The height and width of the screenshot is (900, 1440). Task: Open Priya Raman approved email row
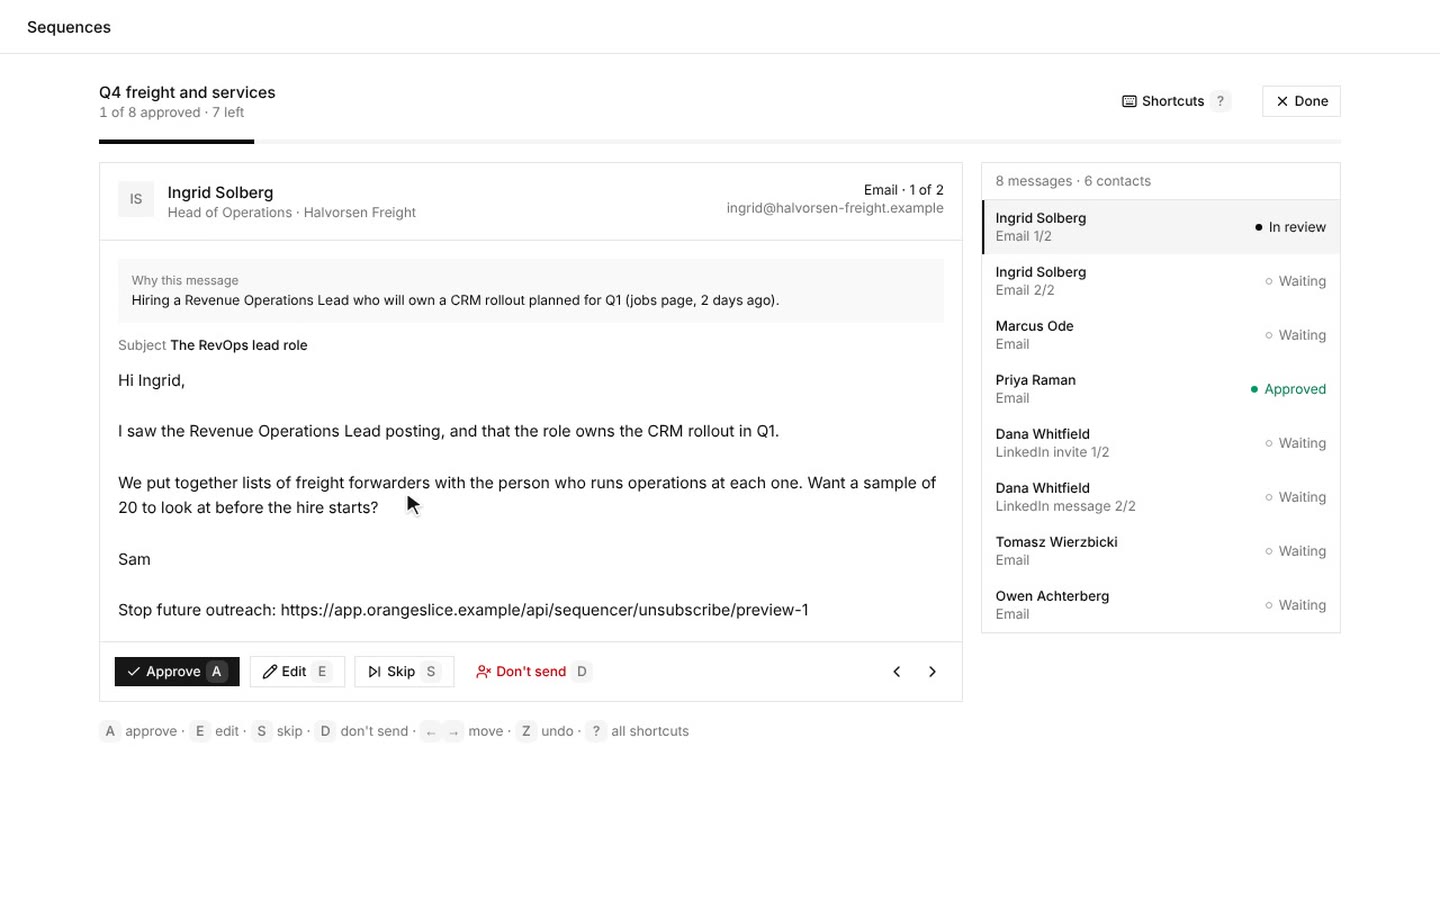click(x=1161, y=389)
